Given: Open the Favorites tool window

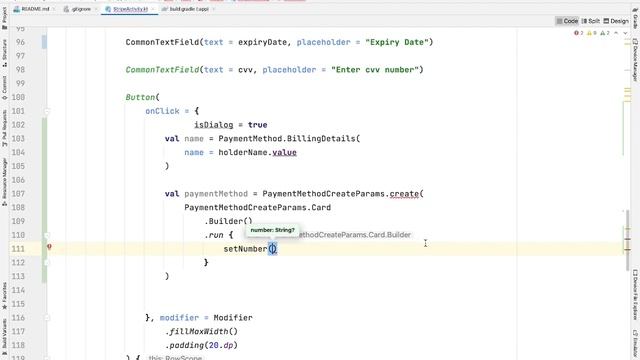Looking at the screenshot, I should [x=4, y=296].
